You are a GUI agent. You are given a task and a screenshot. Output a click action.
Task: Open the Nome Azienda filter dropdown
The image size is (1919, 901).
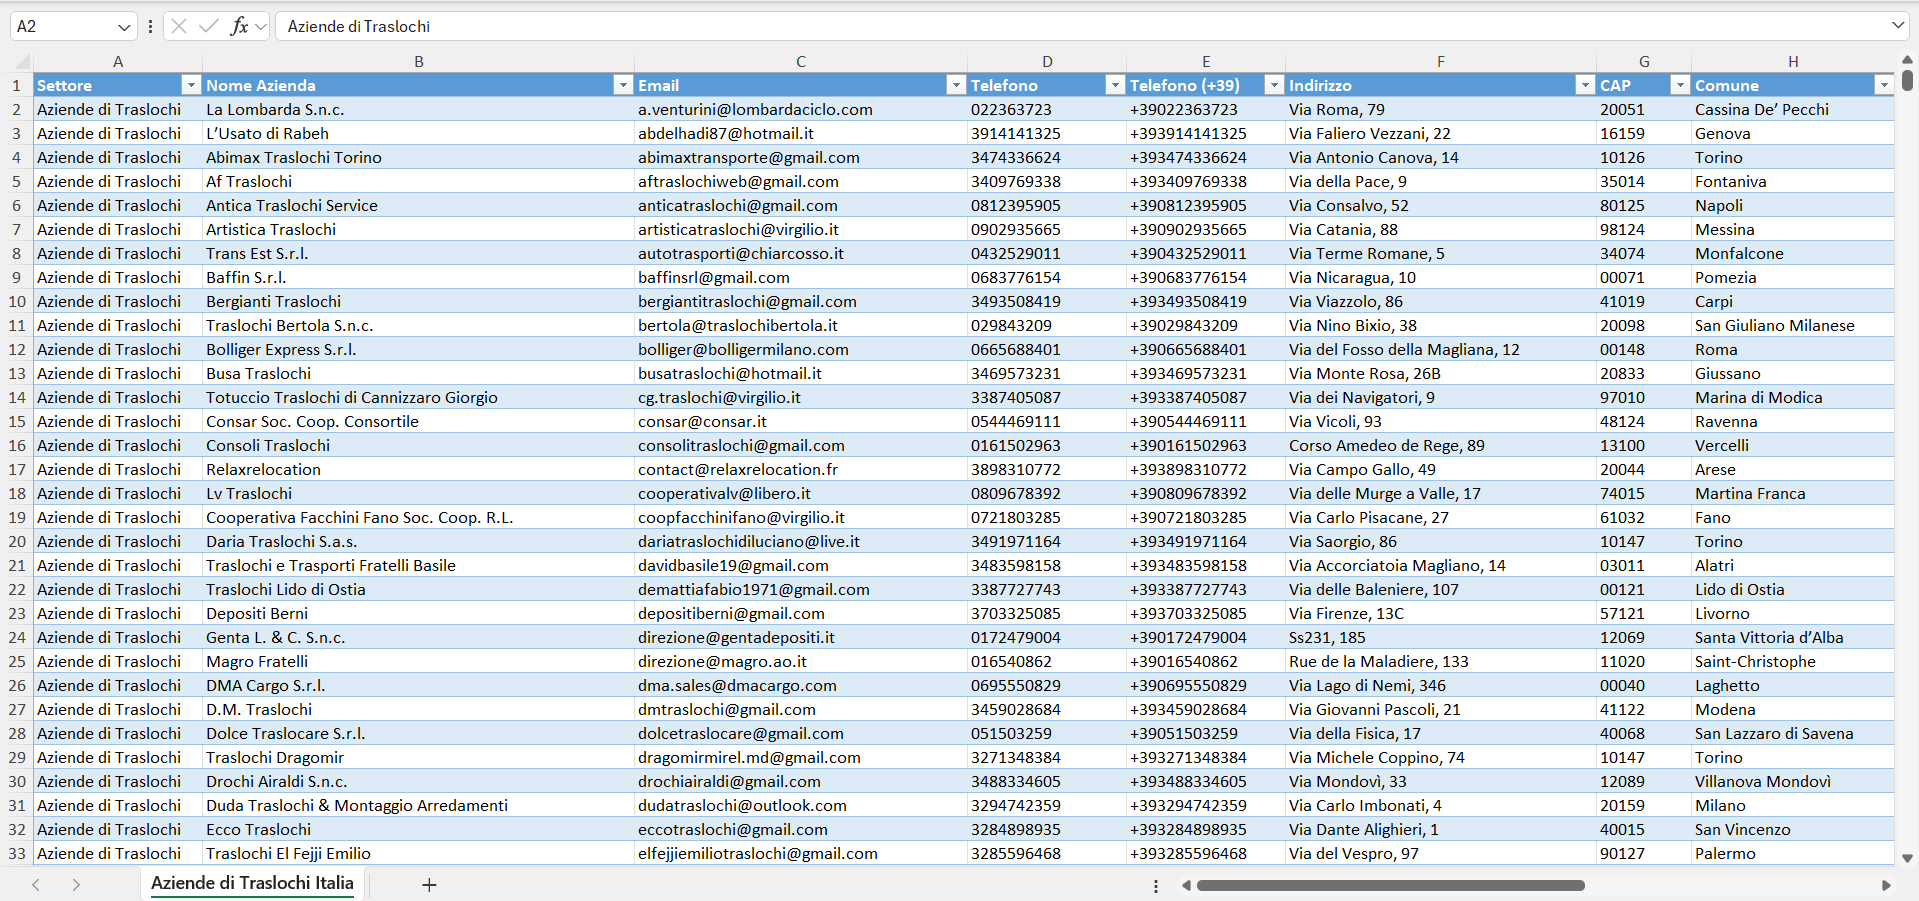point(622,85)
